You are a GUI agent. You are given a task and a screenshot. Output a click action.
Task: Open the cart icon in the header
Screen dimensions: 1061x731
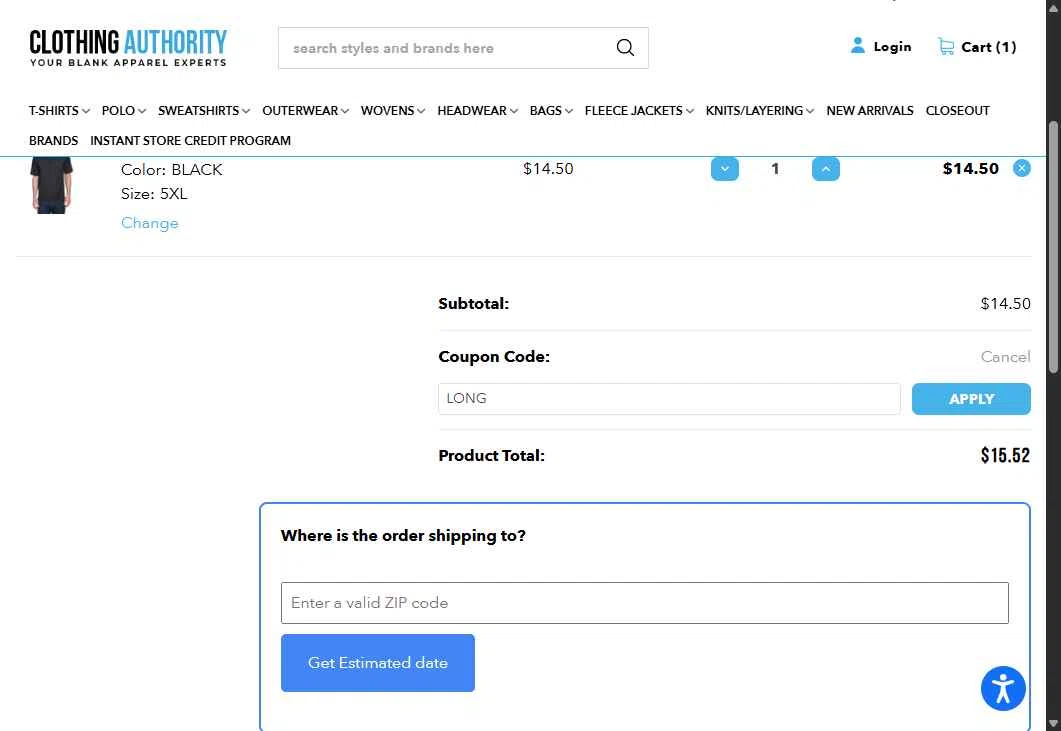tap(945, 47)
